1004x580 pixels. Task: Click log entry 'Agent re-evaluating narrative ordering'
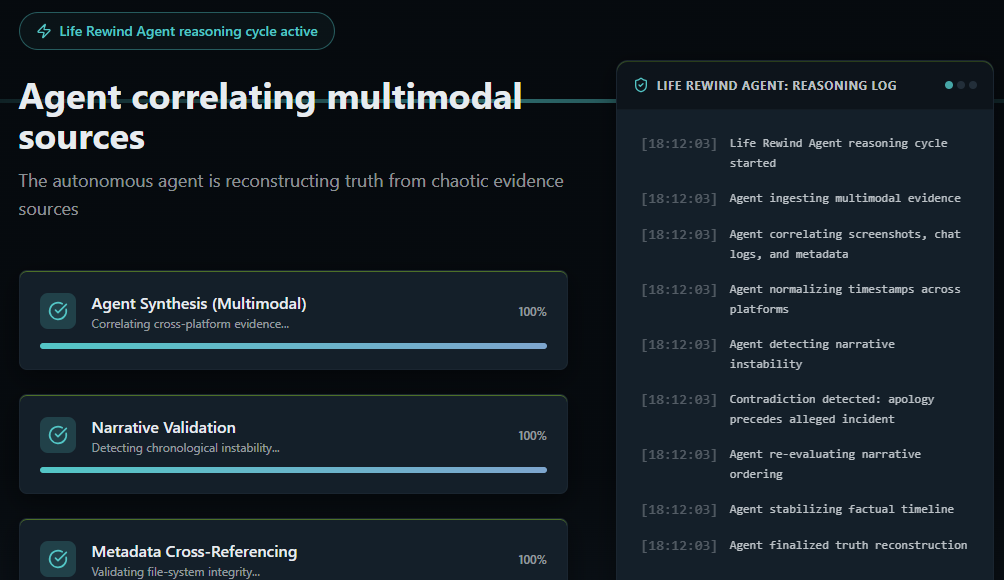click(825, 464)
